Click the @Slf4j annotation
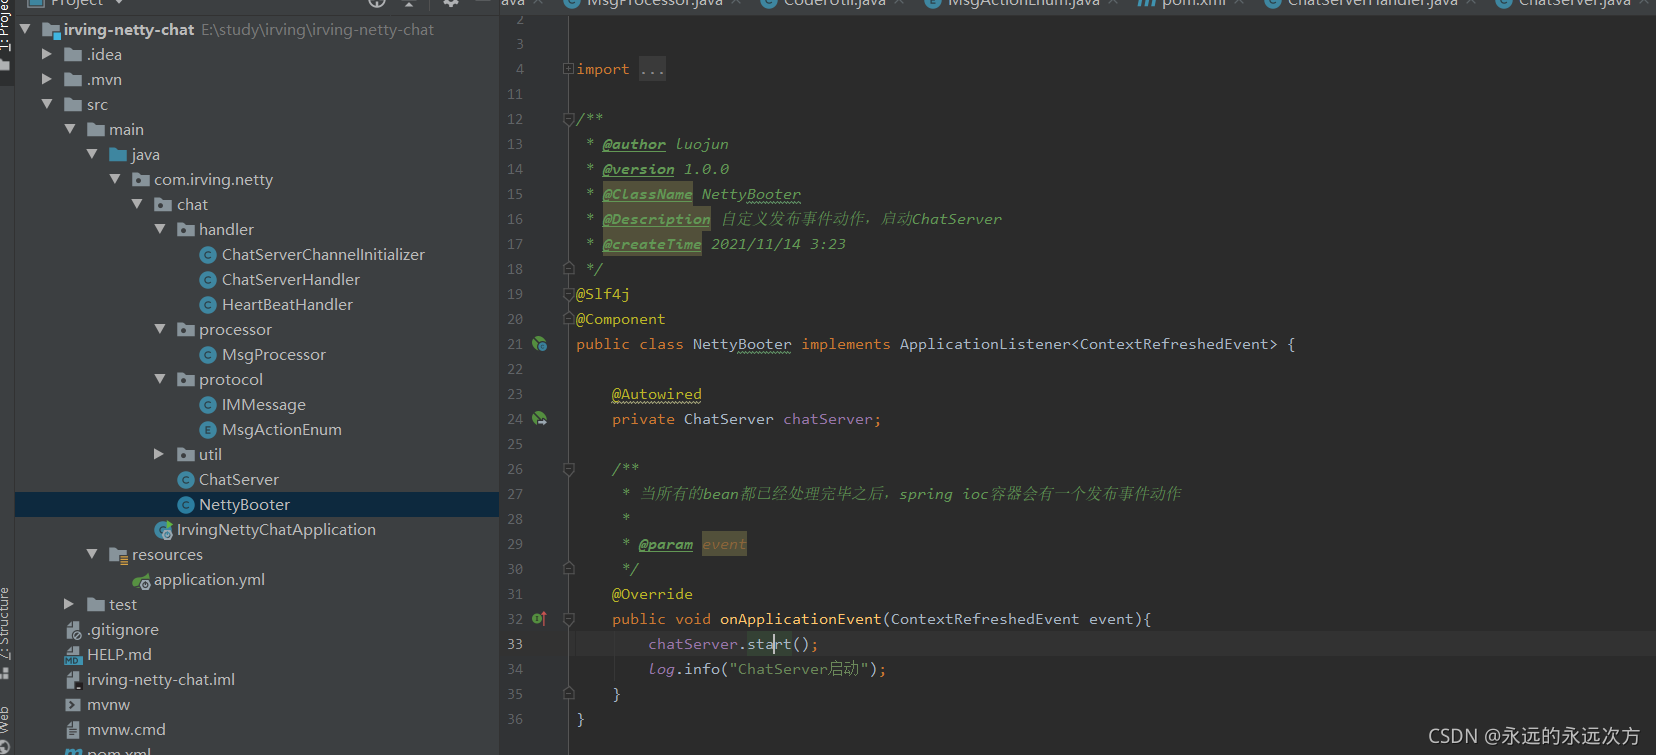1656x755 pixels. [x=603, y=294]
